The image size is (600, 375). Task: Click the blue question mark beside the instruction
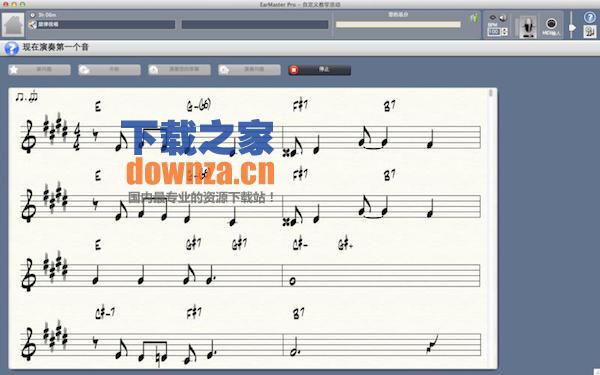coord(11,49)
